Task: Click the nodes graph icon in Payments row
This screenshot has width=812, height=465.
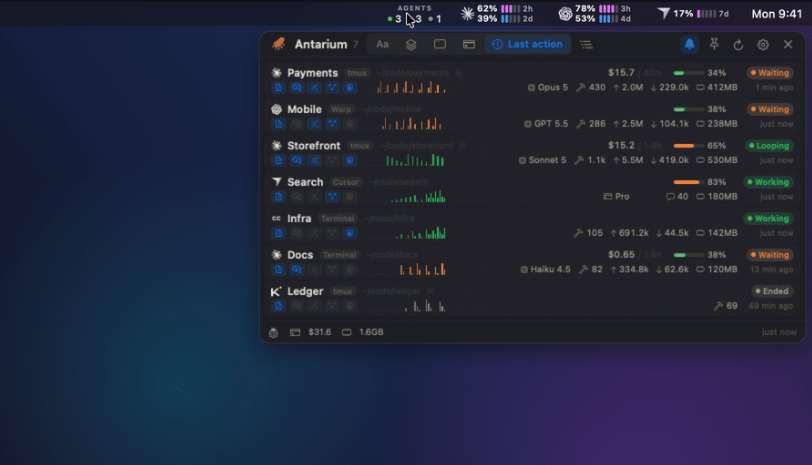Action: click(332, 88)
